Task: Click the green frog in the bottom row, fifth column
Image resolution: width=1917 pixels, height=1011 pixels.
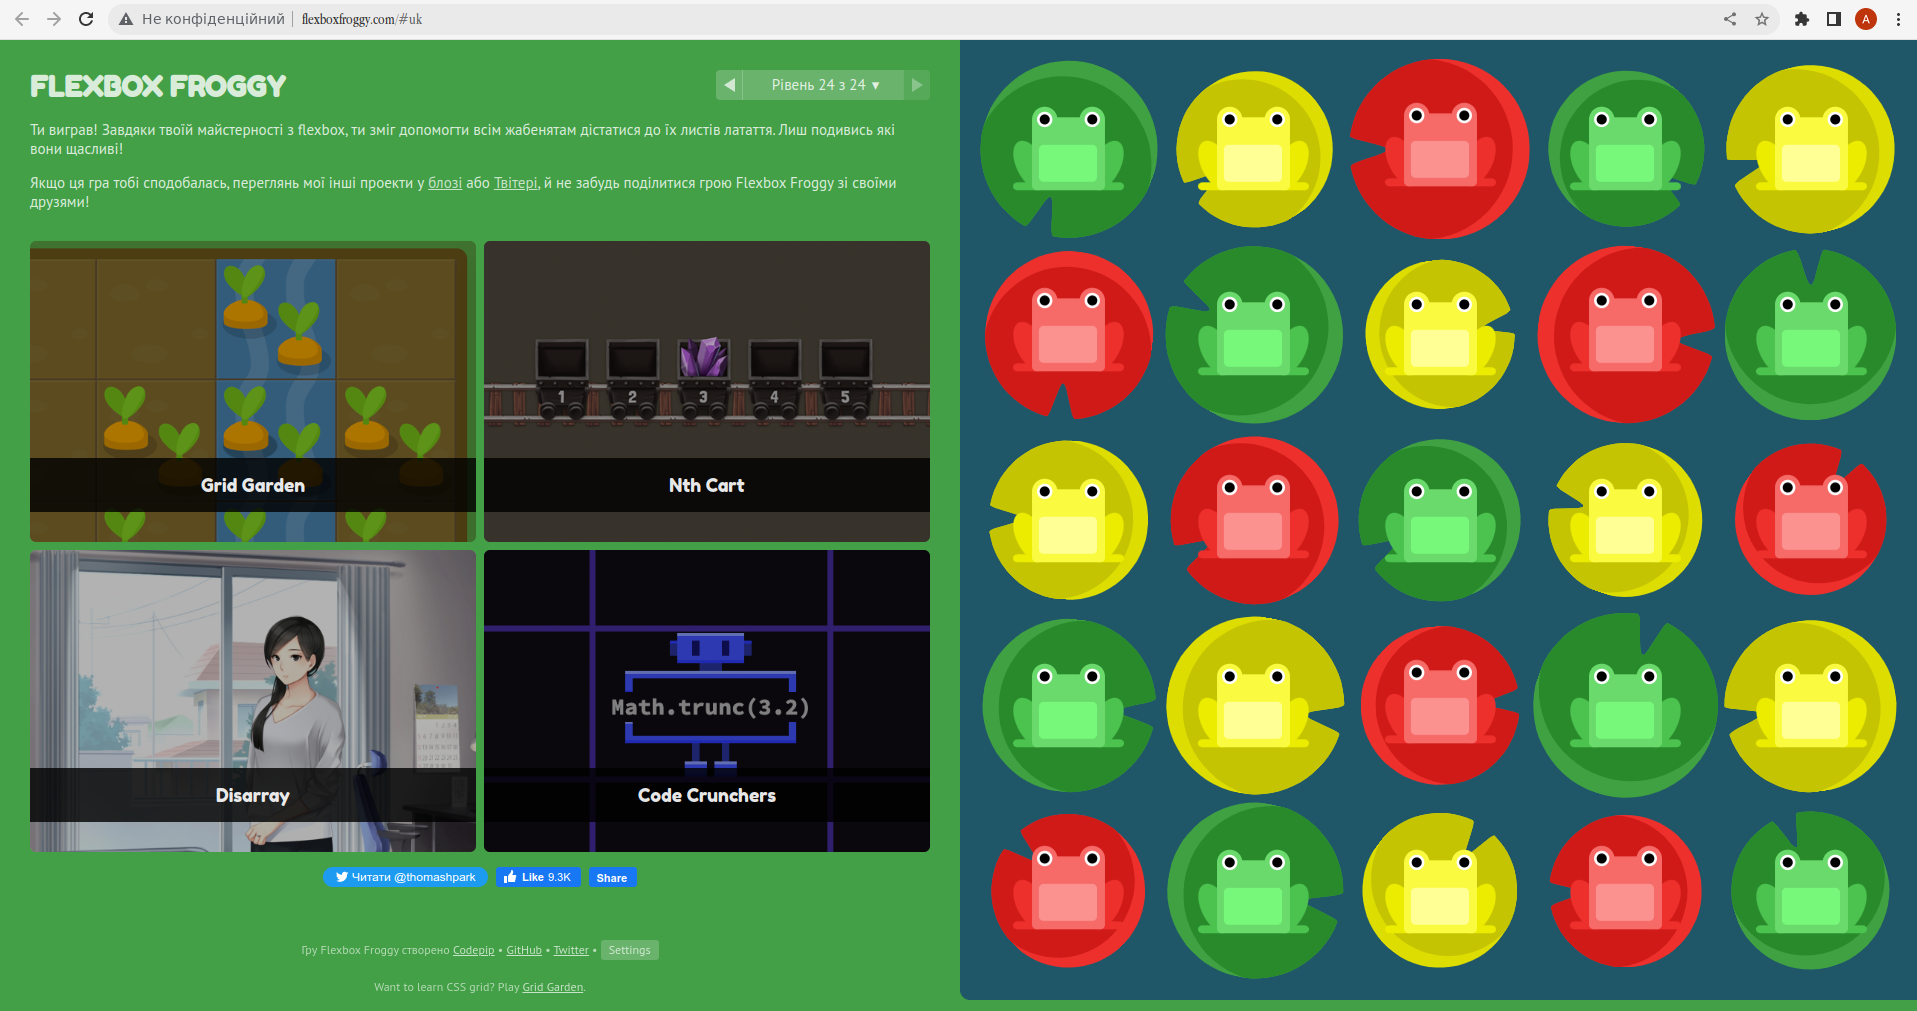Action: pyautogui.click(x=1811, y=891)
